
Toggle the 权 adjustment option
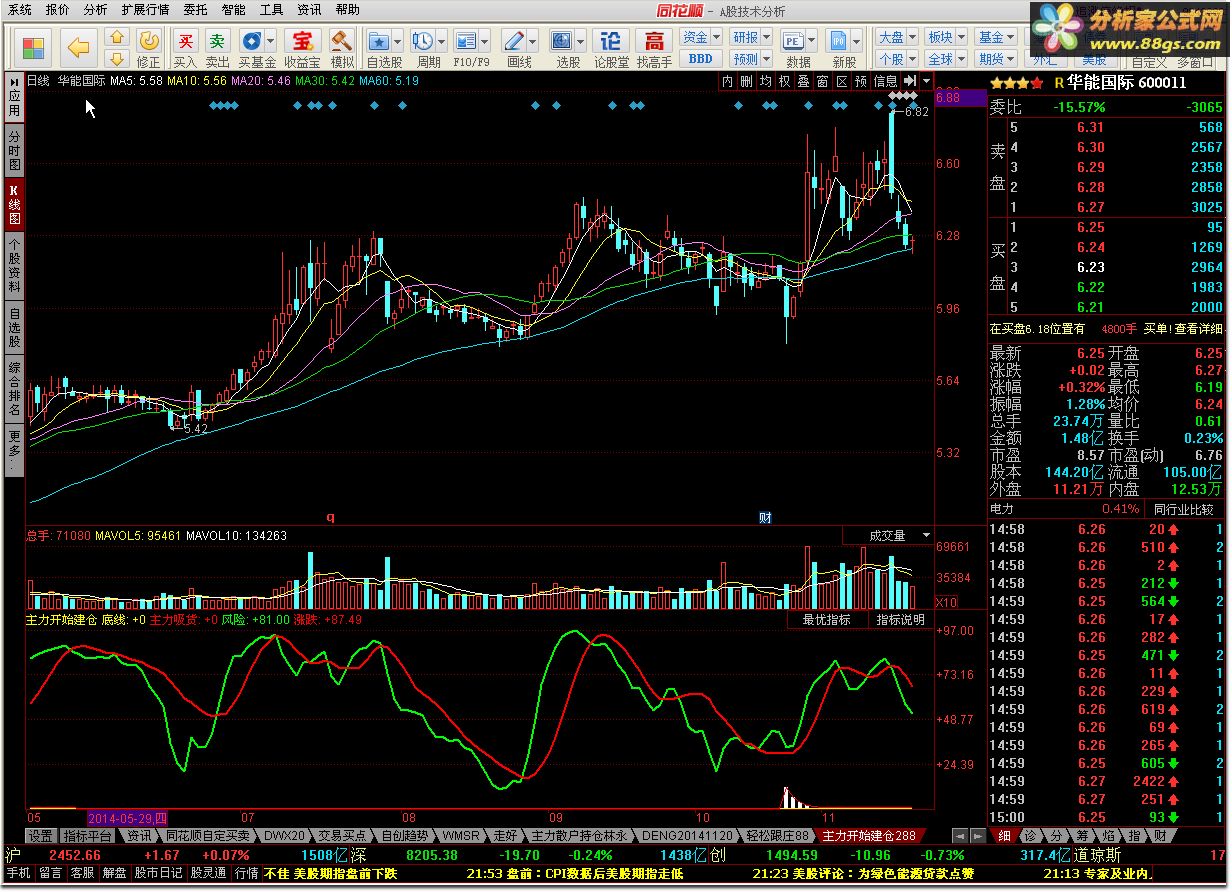tap(785, 81)
